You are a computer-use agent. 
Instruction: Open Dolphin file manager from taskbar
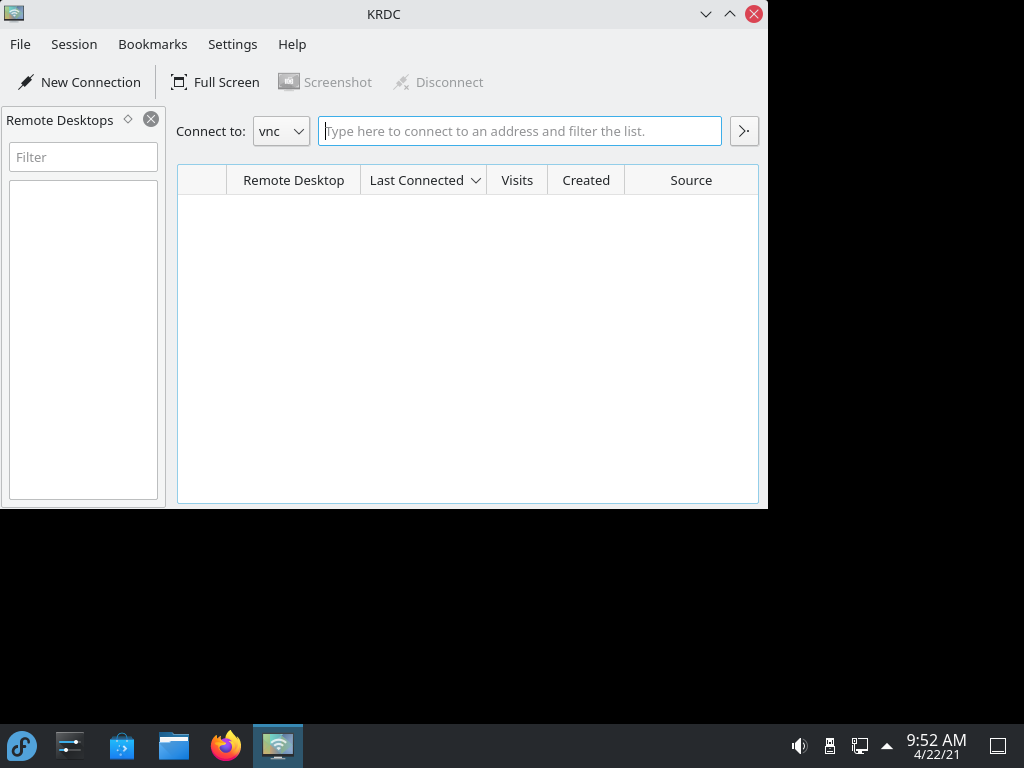[174, 746]
